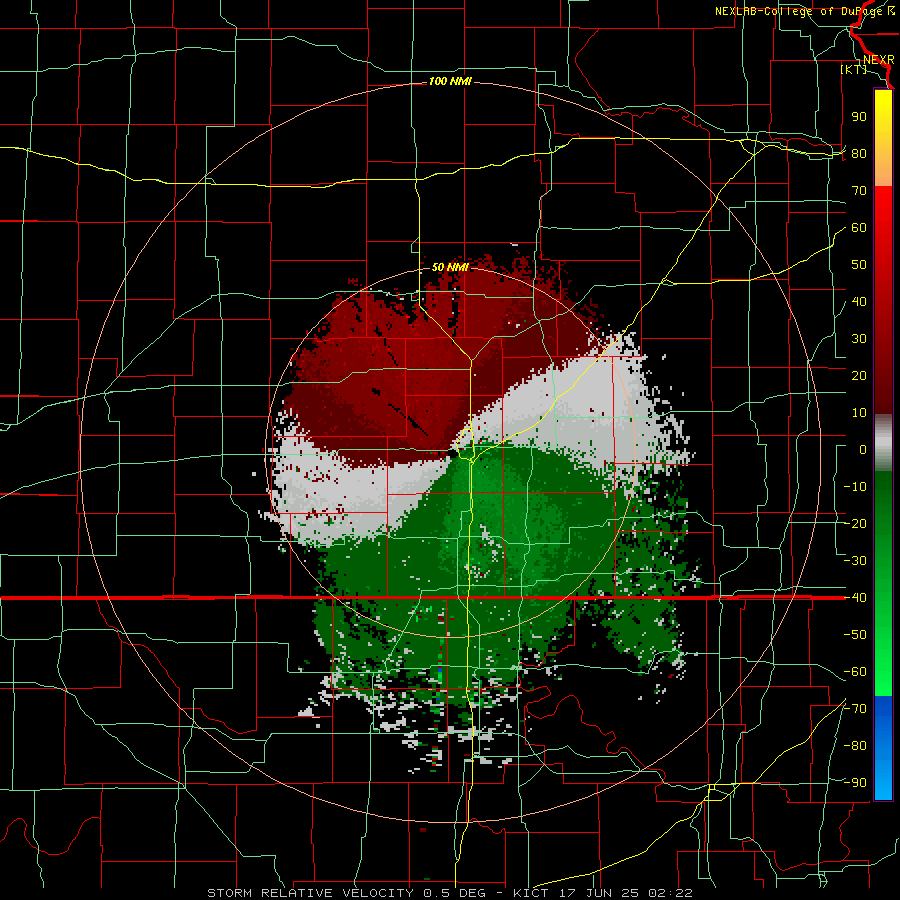Image resolution: width=900 pixels, height=900 pixels.
Task: Pick the blue bottom segment of color bar
Action: click(x=883, y=748)
